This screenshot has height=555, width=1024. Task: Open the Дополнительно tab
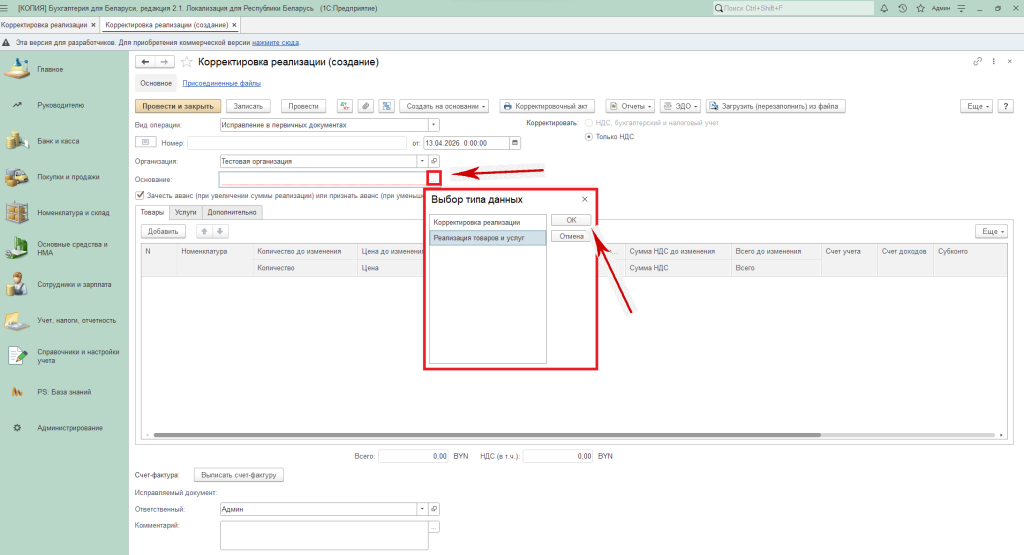click(x=233, y=212)
